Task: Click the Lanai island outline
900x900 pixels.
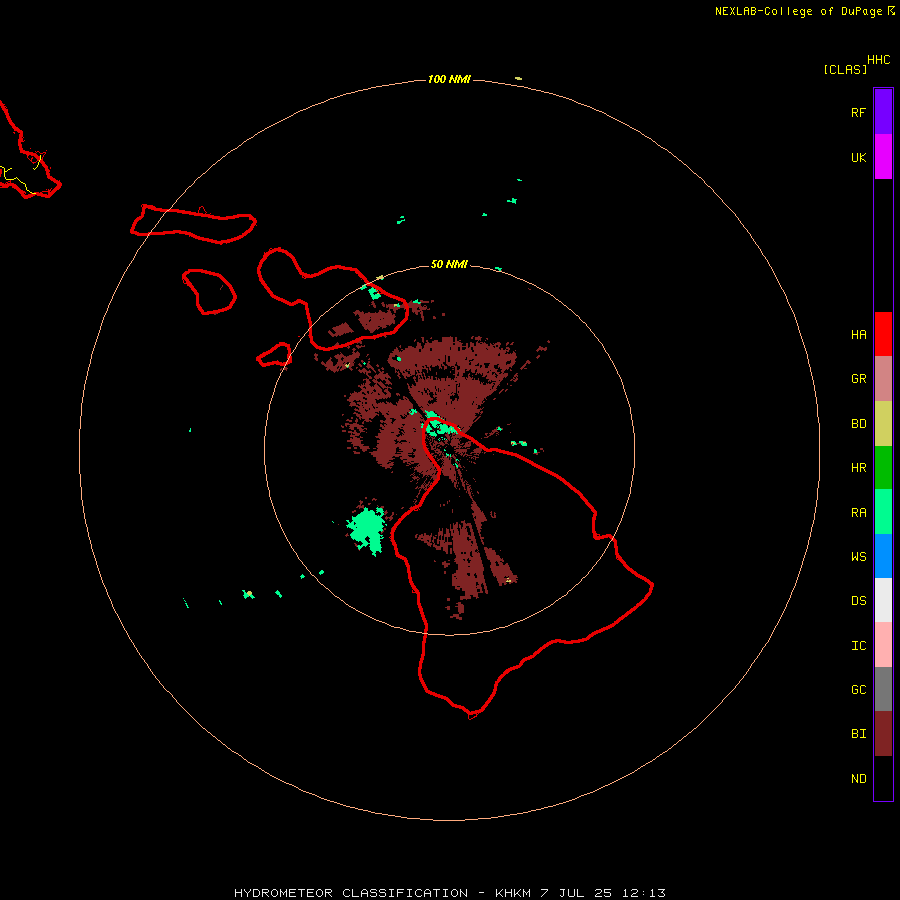Action: 209,292
